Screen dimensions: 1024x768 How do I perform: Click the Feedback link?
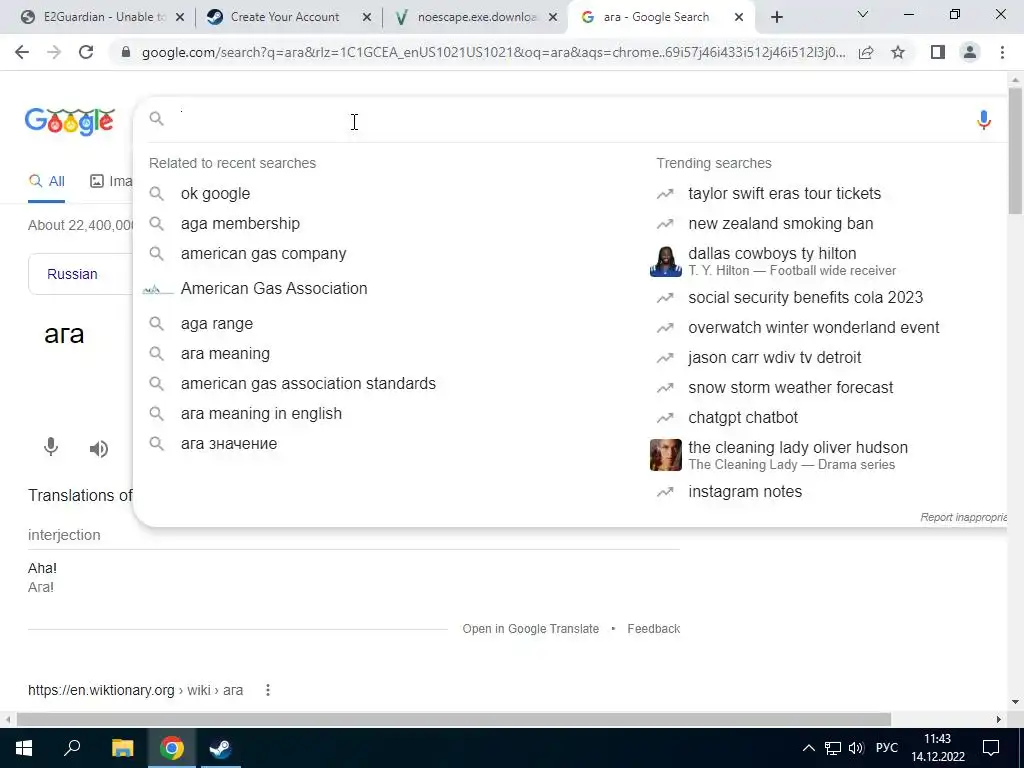[x=654, y=628]
